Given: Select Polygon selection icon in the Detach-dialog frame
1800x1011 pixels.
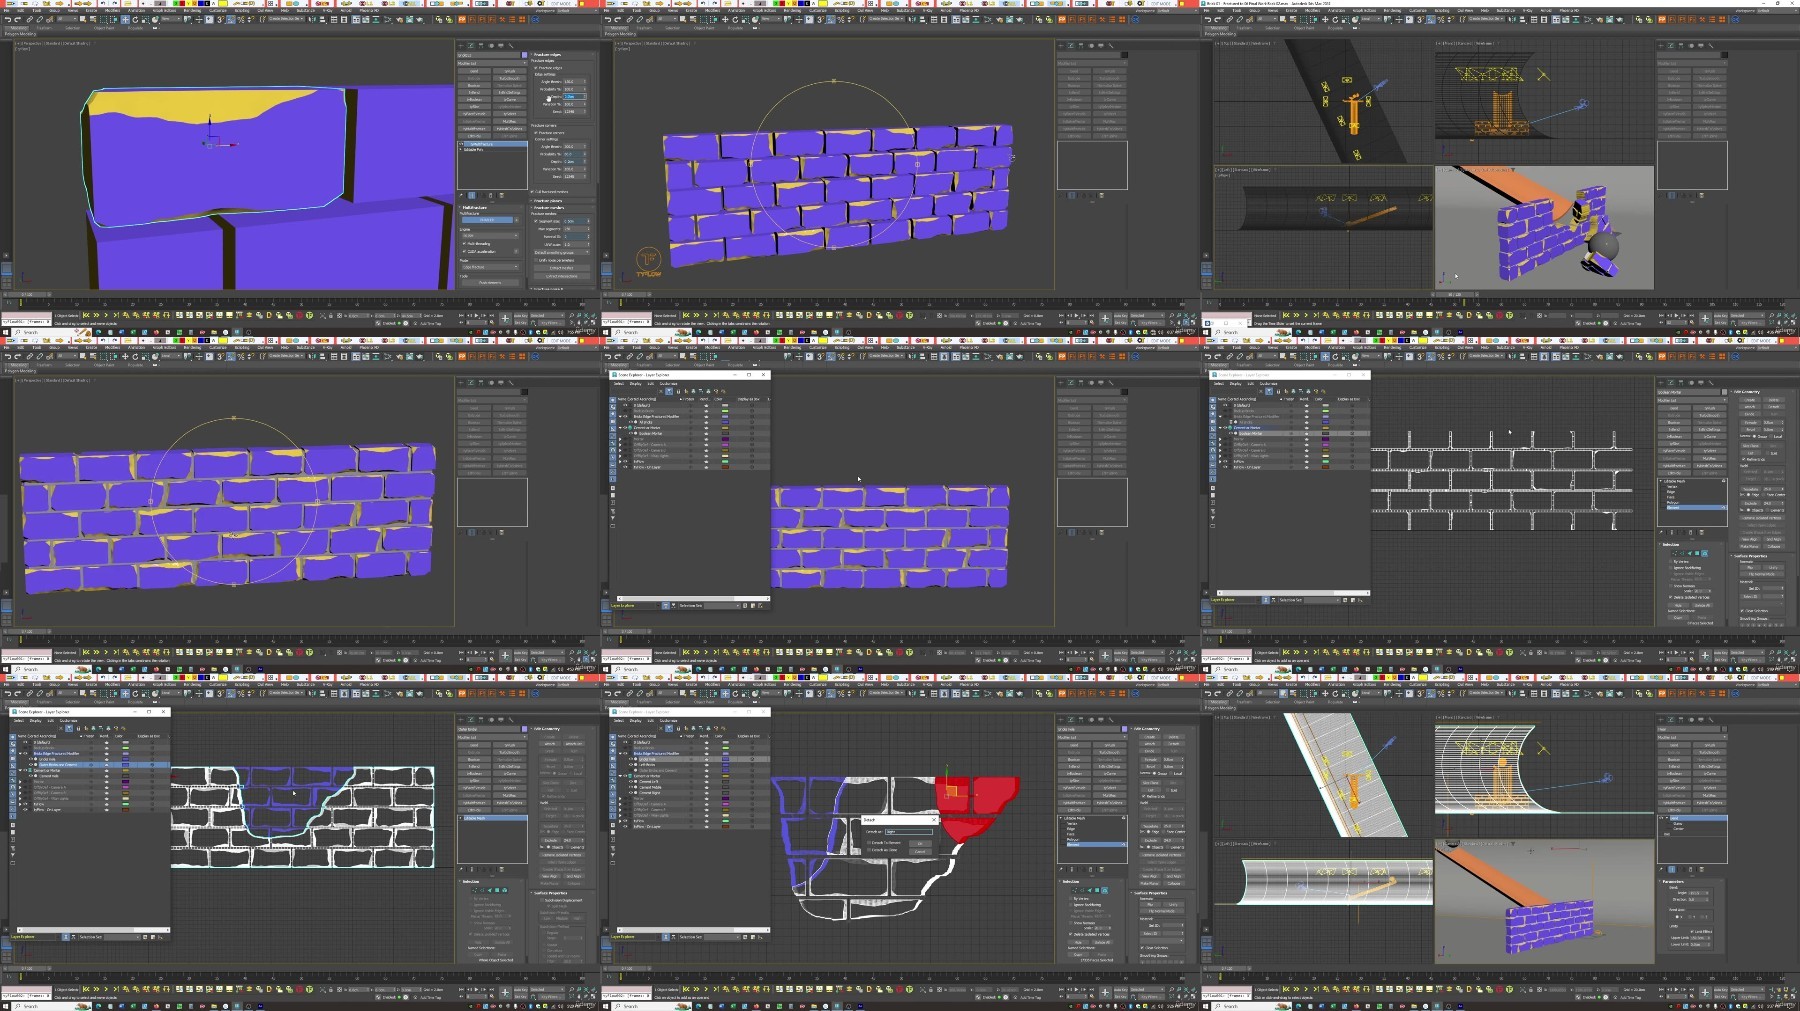Looking at the screenshot, I should tap(1097, 889).
